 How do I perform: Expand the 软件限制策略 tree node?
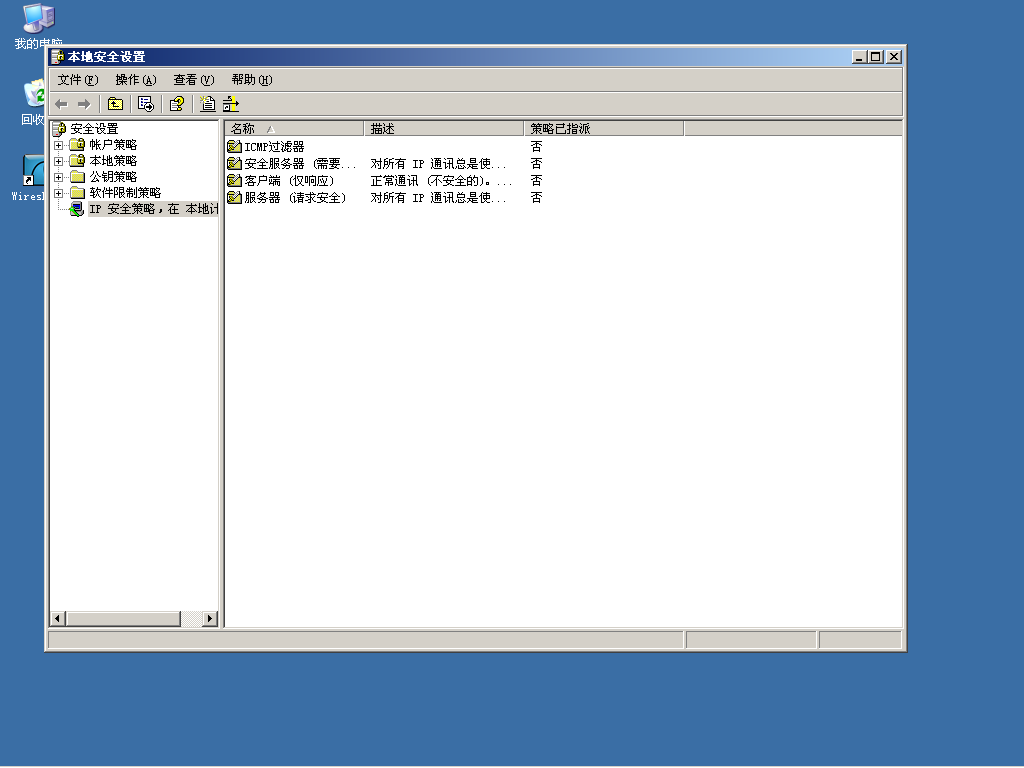[x=58, y=193]
